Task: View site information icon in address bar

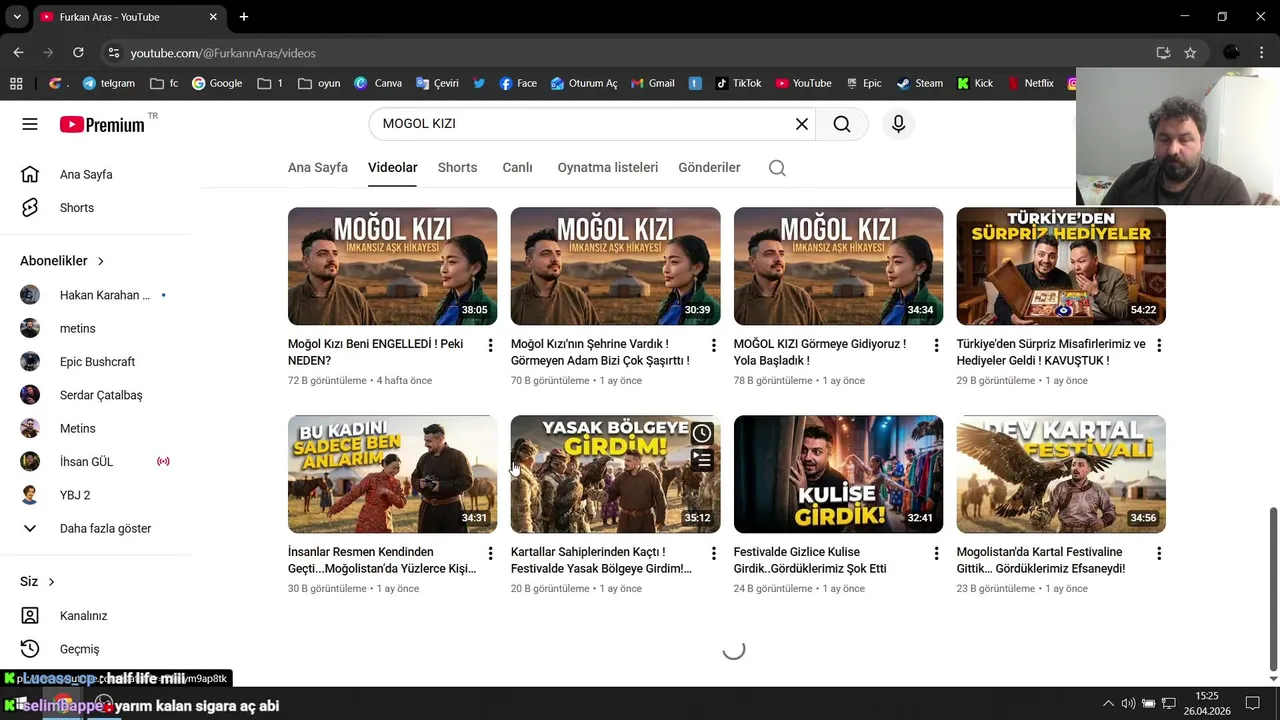Action: (x=113, y=53)
